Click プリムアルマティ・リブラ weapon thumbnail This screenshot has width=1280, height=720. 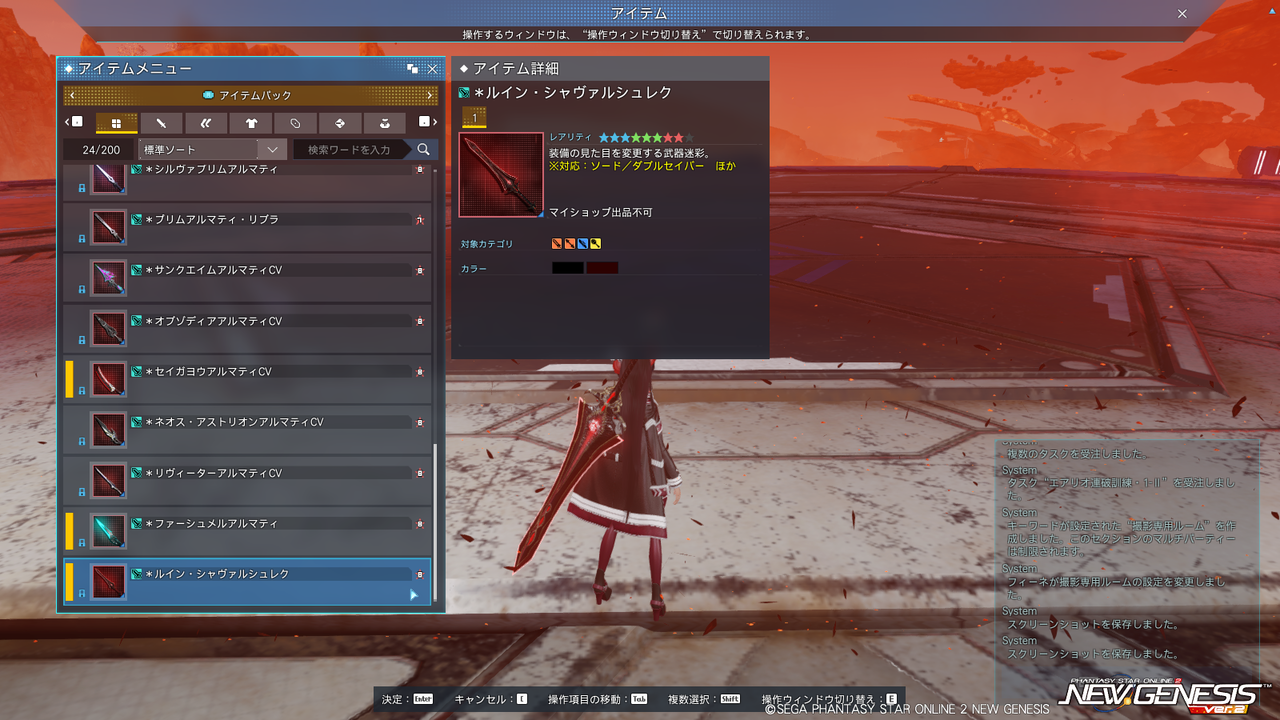coord(108,227)
